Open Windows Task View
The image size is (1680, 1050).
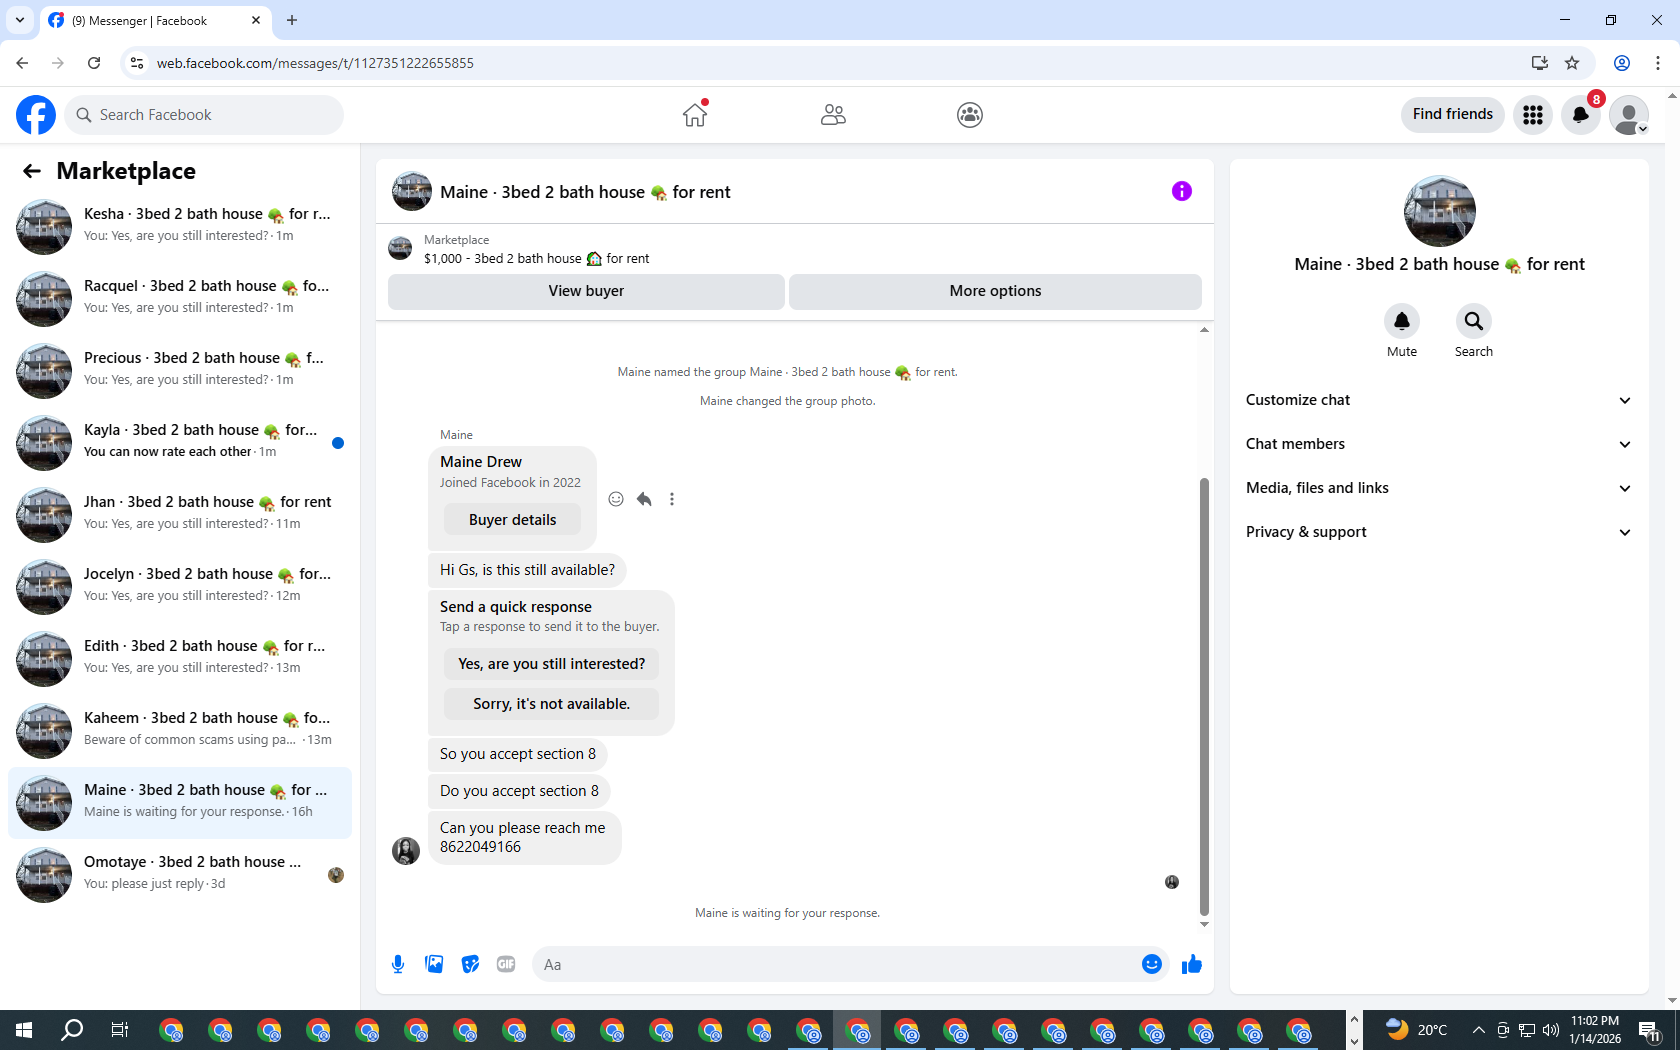click(x=120, y=1030)
